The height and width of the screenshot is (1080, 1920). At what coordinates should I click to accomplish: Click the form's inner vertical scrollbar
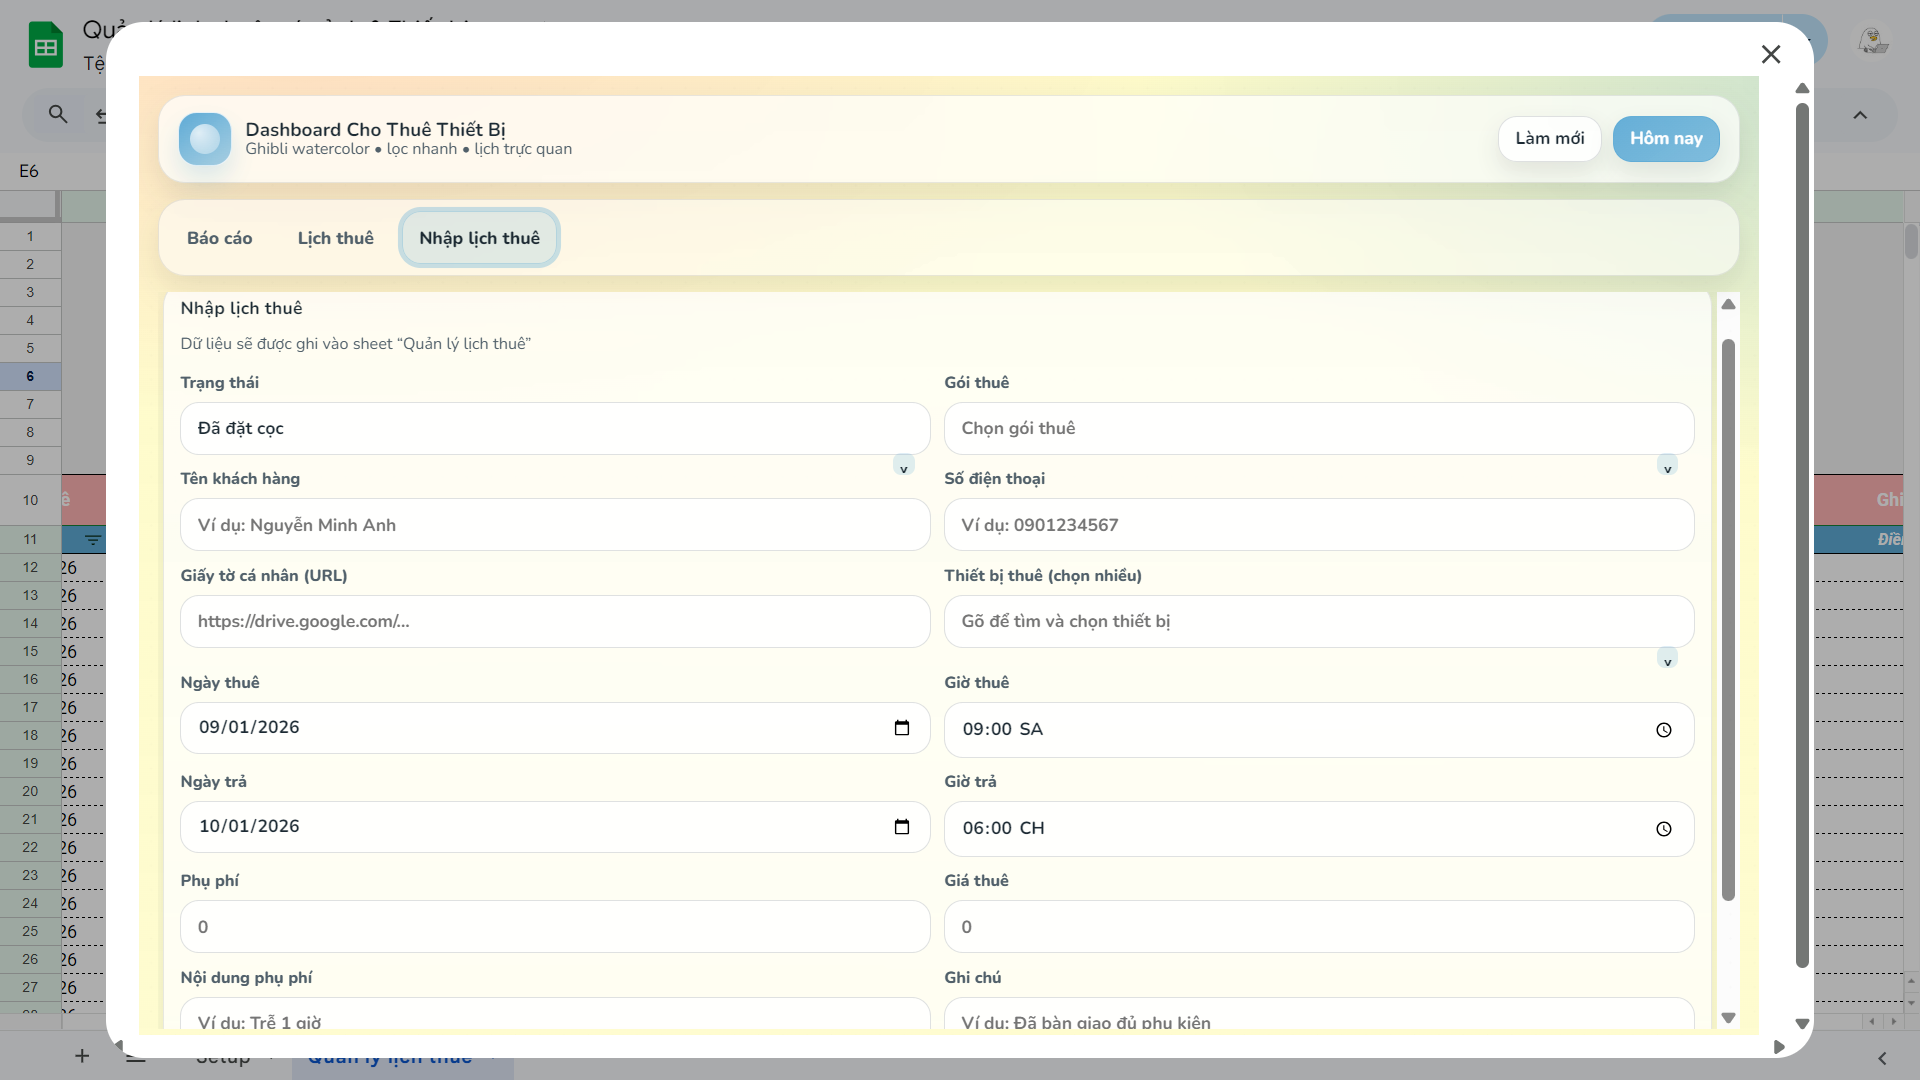(x=1728, y=620)
